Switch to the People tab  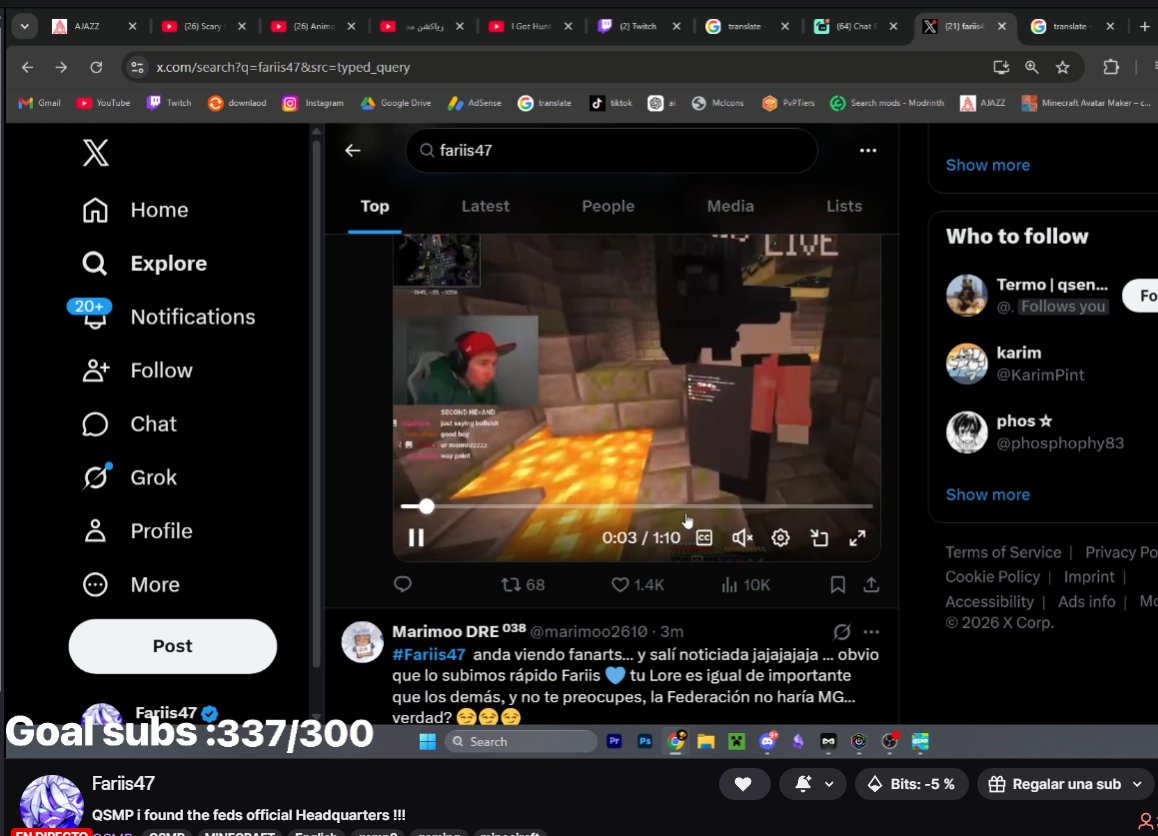(x=608, y=206)
